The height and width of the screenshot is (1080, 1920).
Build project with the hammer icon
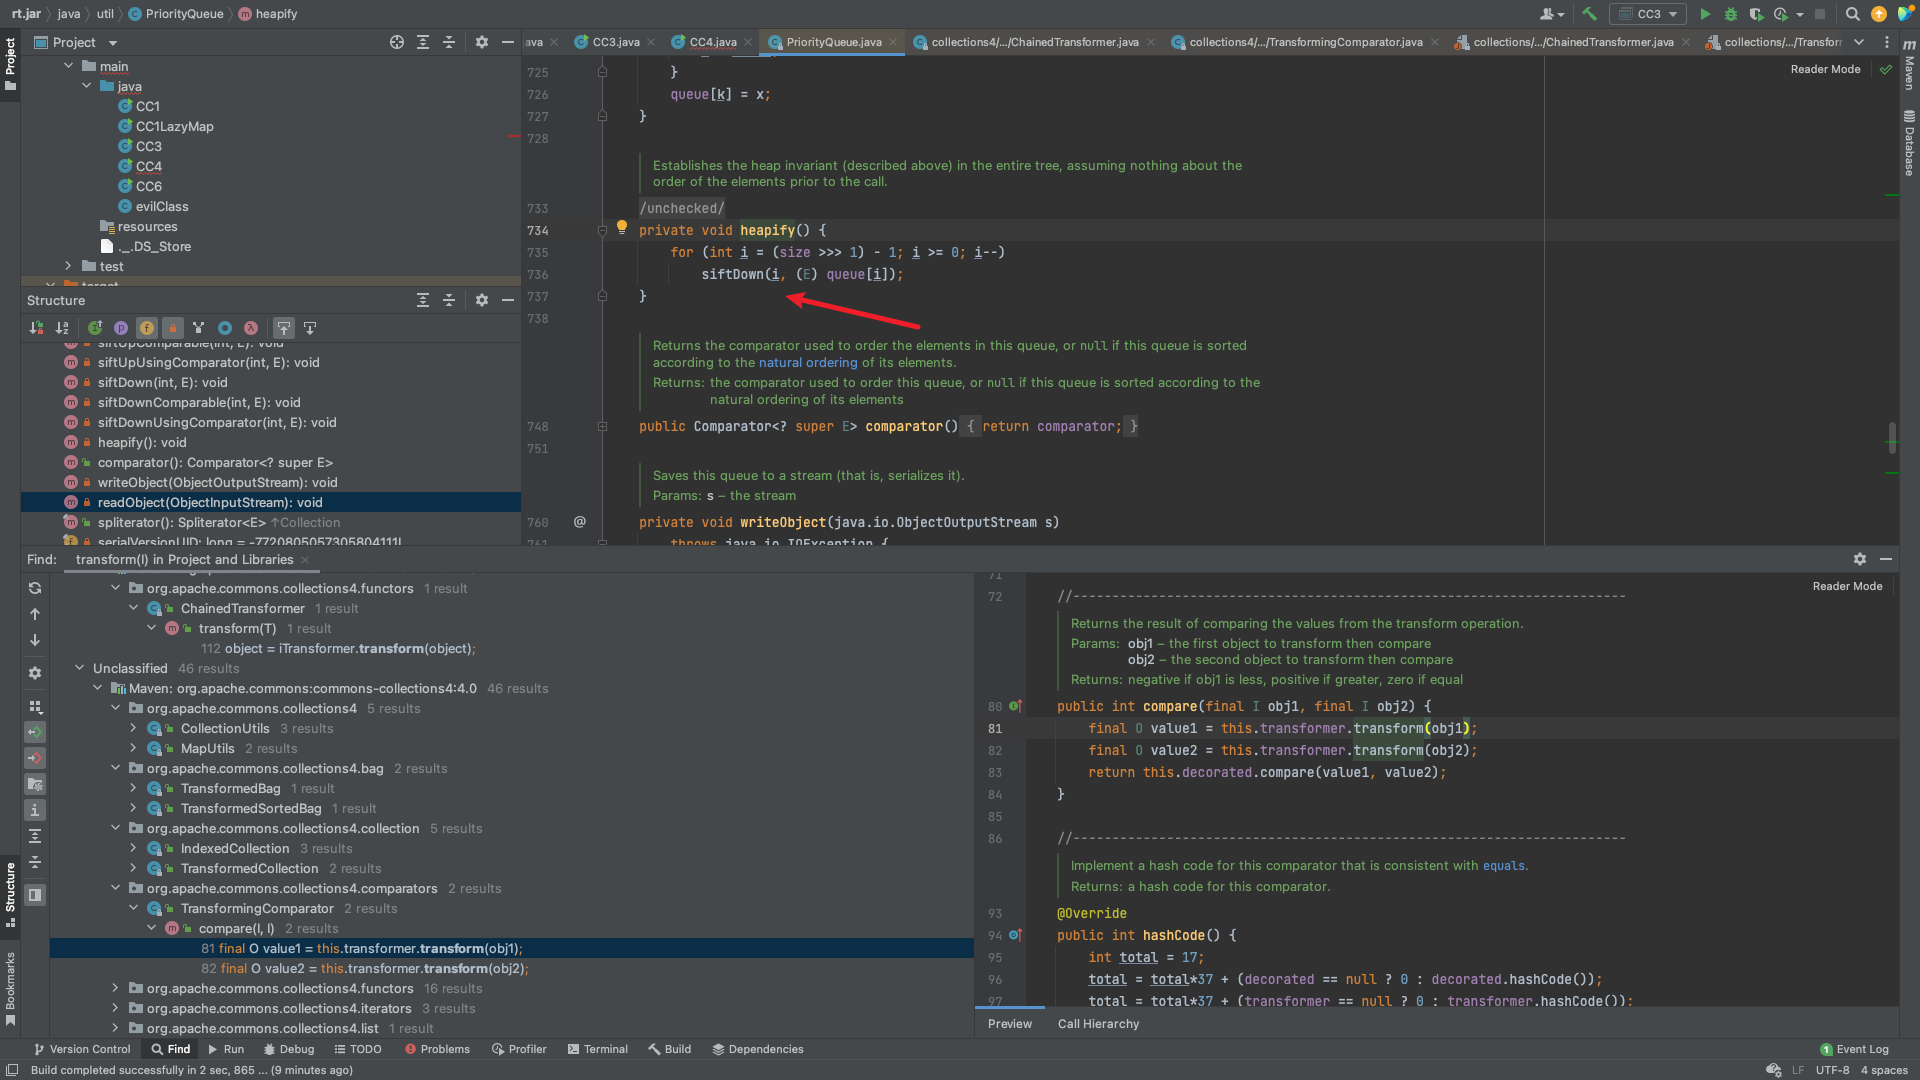pyautogui.click(x=1589, y=14)
